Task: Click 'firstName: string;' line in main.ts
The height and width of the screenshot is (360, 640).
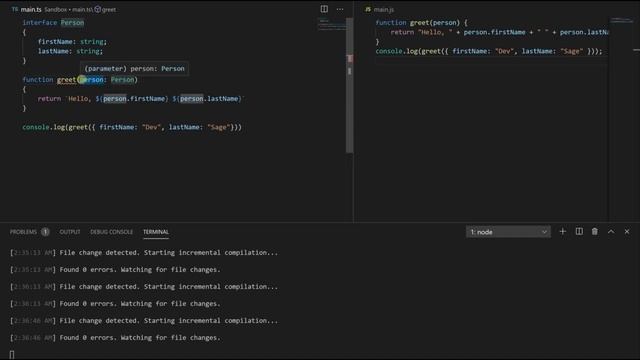Action: 72,42
